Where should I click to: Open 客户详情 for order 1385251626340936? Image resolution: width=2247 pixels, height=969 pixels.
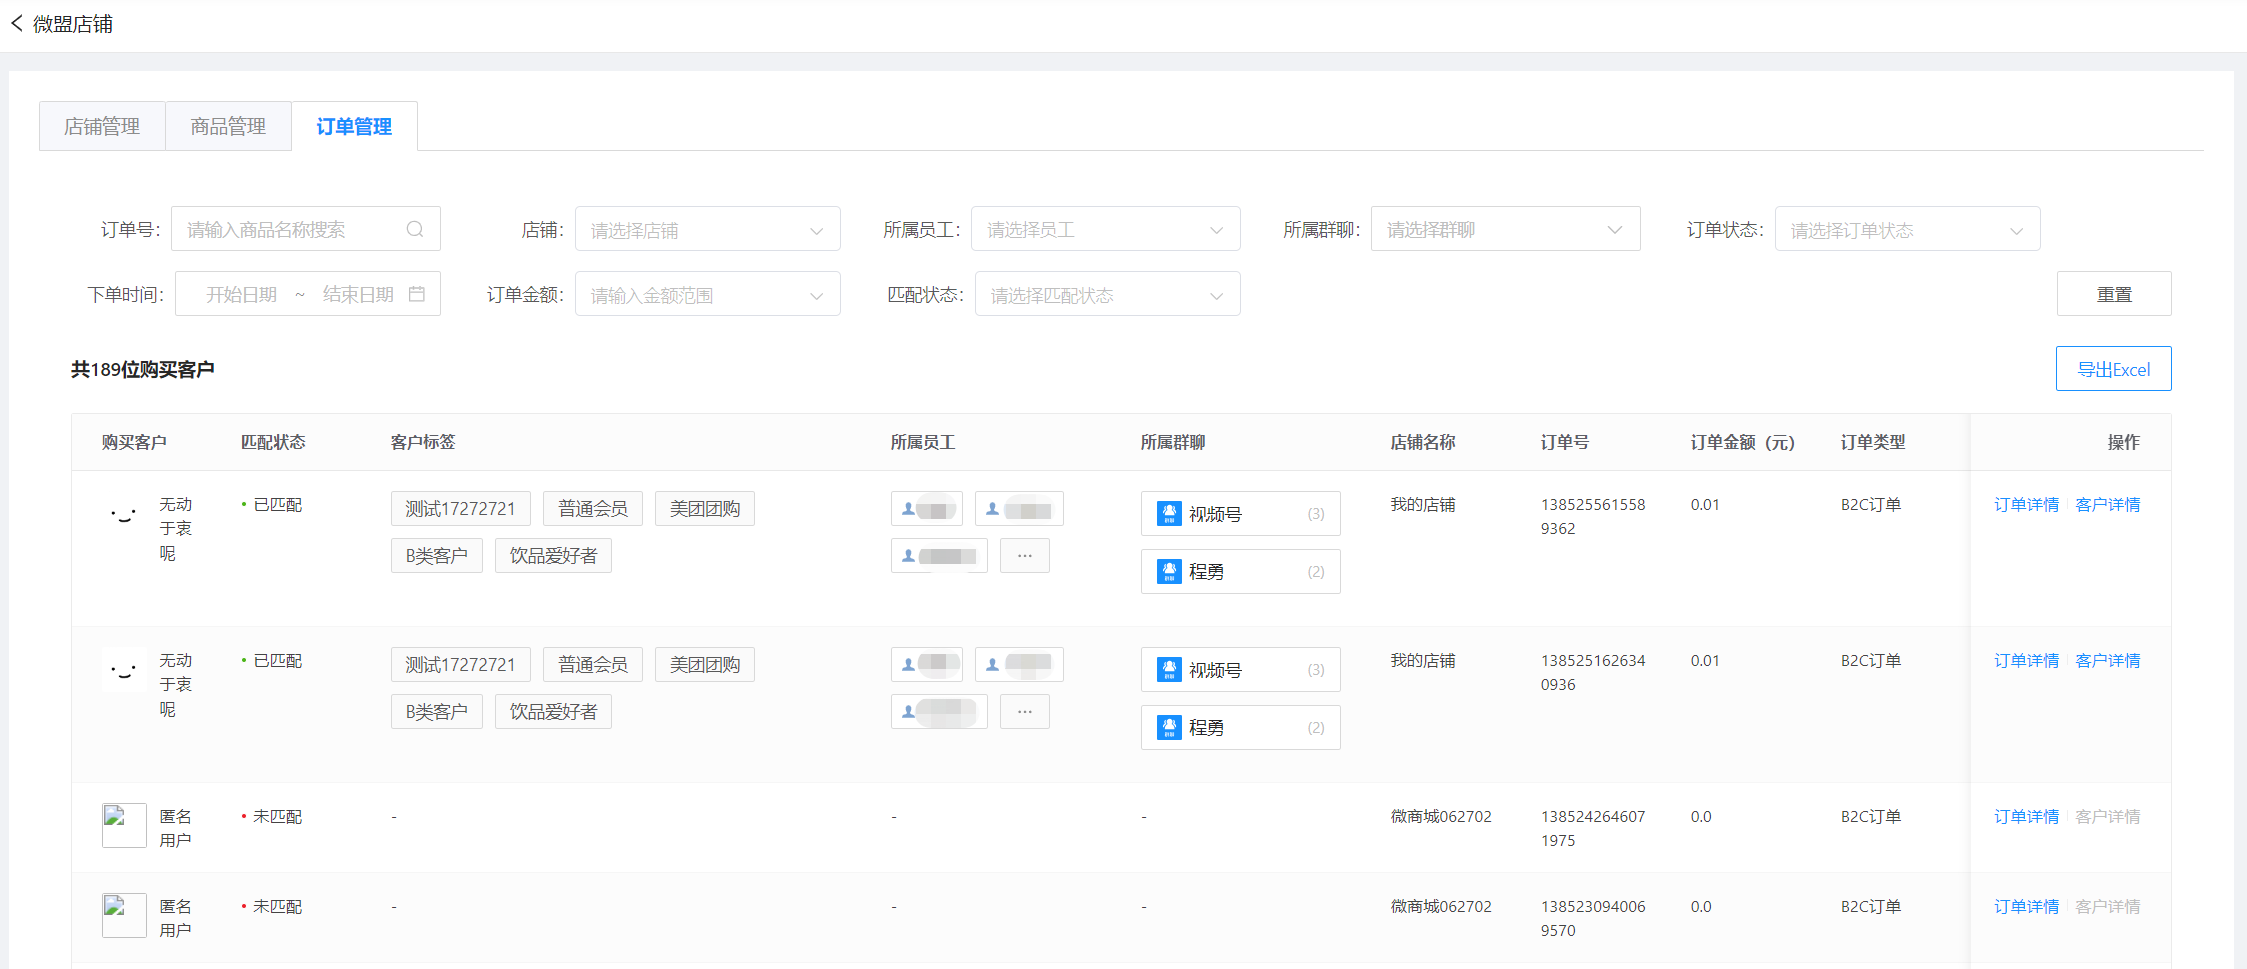(x=2107, y=661)
